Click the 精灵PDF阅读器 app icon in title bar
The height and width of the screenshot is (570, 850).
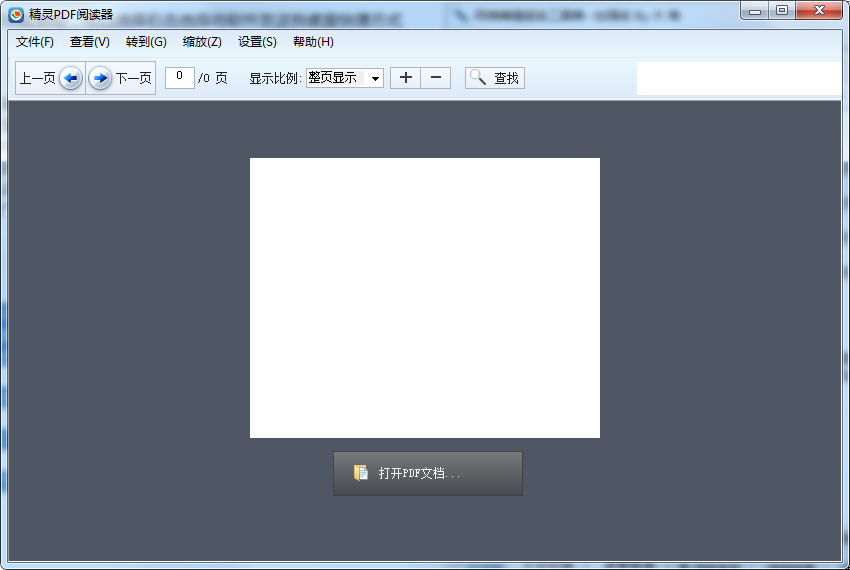16,15
